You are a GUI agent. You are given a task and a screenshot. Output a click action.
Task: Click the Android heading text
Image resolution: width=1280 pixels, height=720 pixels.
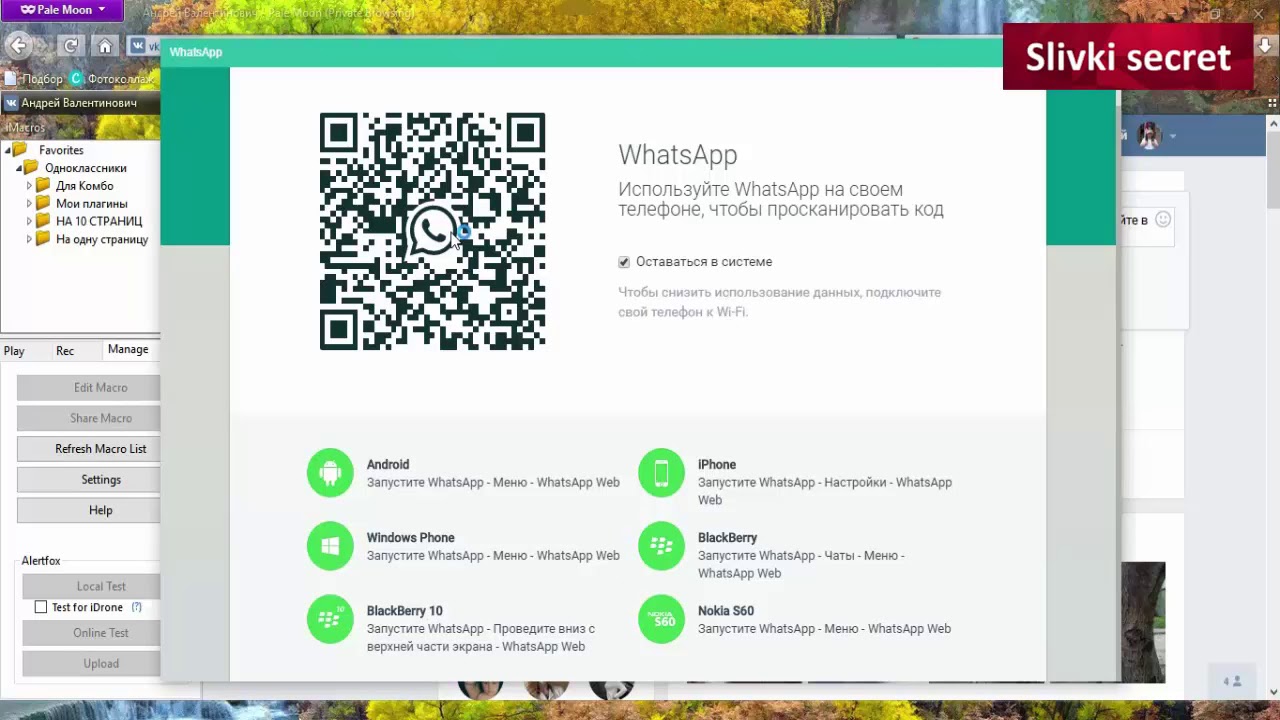(388, 465)
